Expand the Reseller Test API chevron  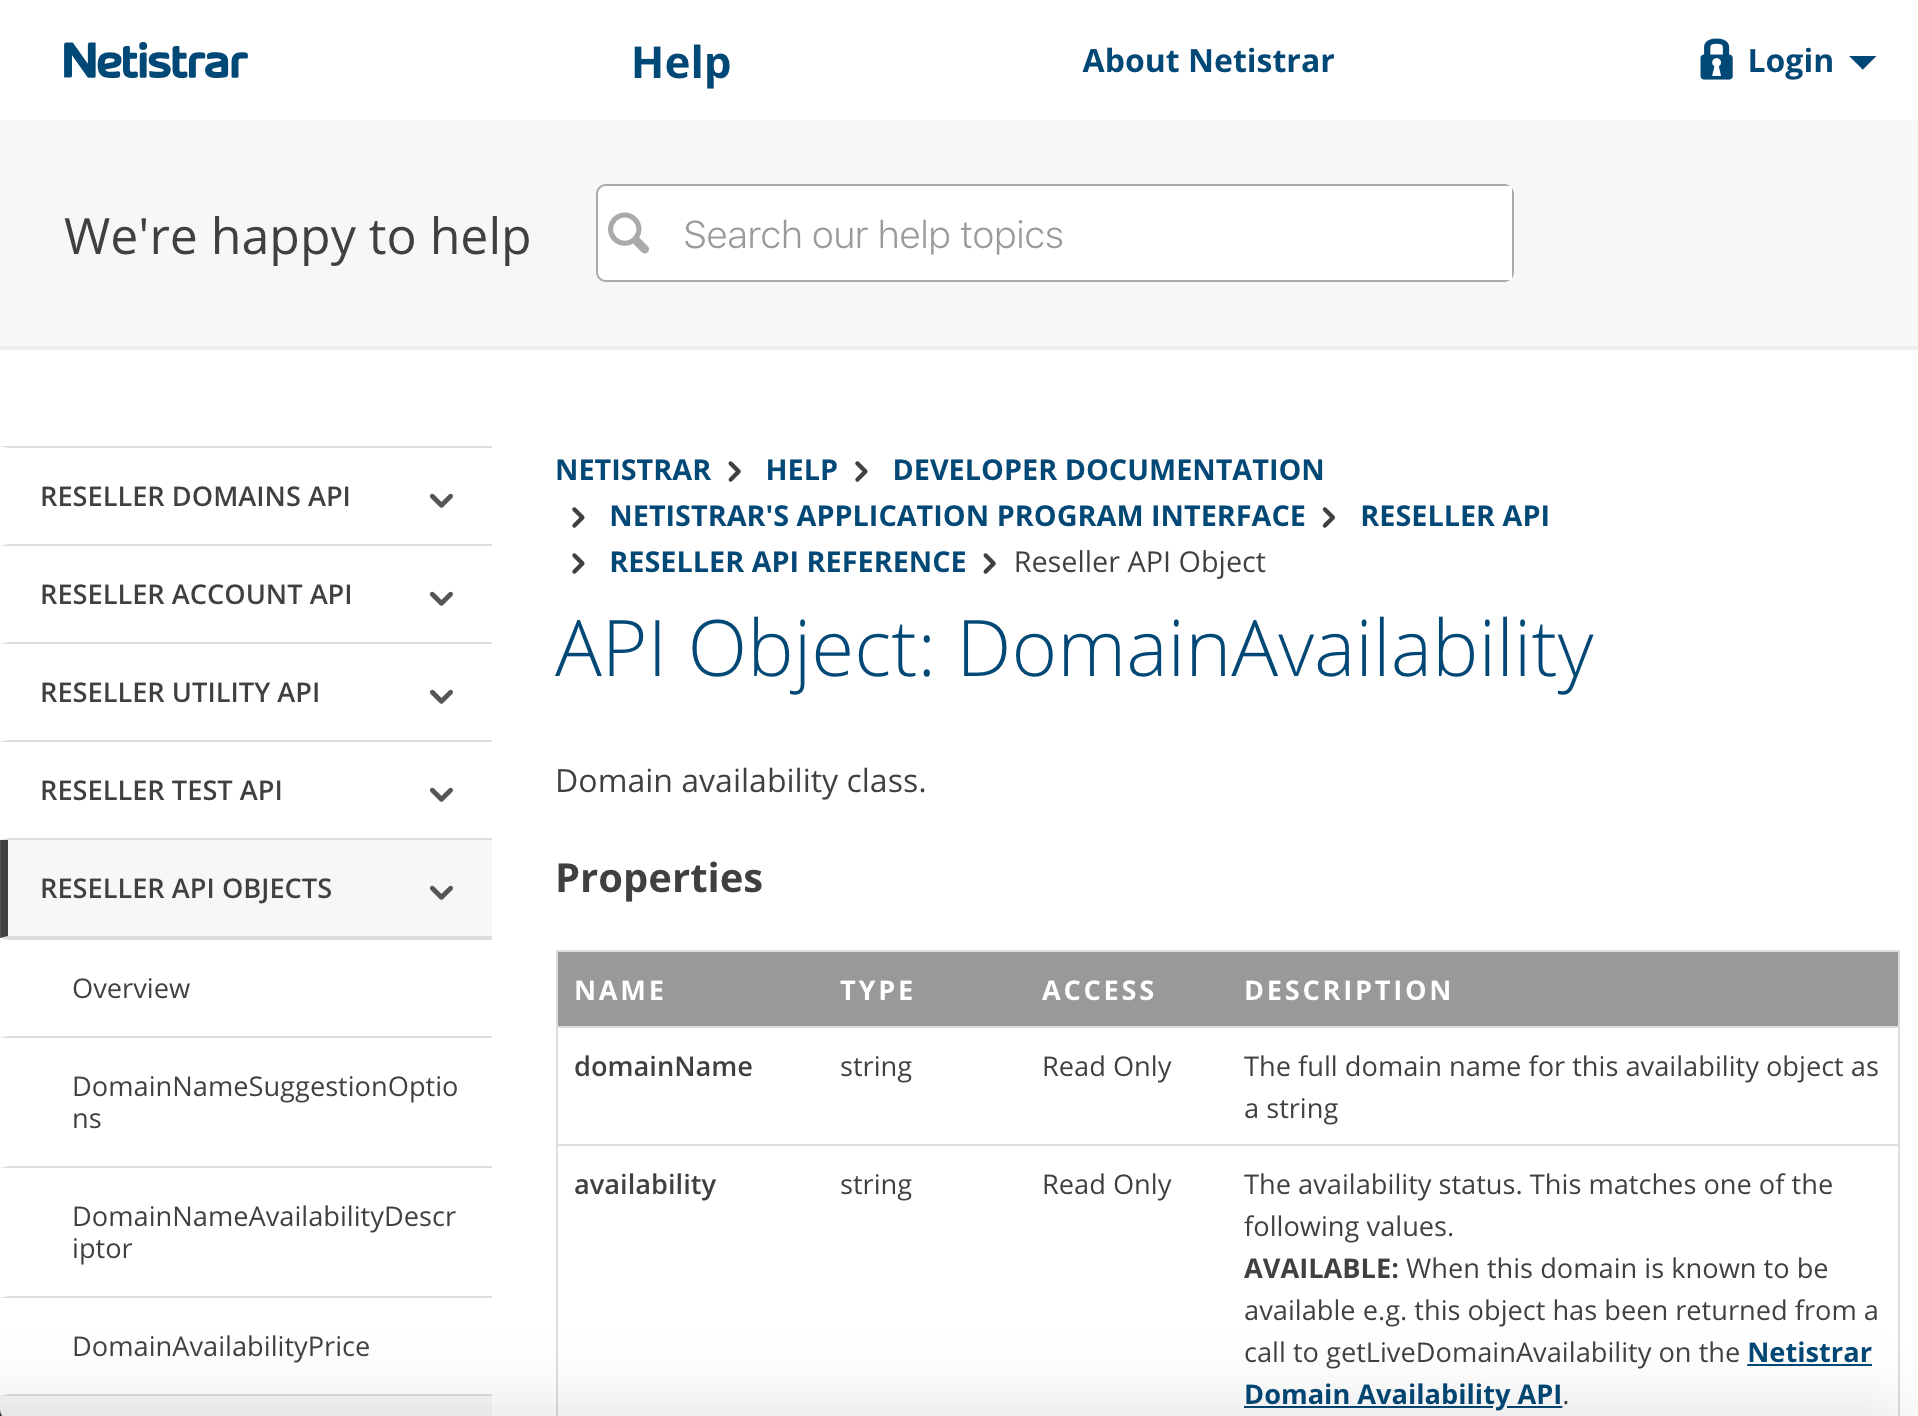click(441, 794)
